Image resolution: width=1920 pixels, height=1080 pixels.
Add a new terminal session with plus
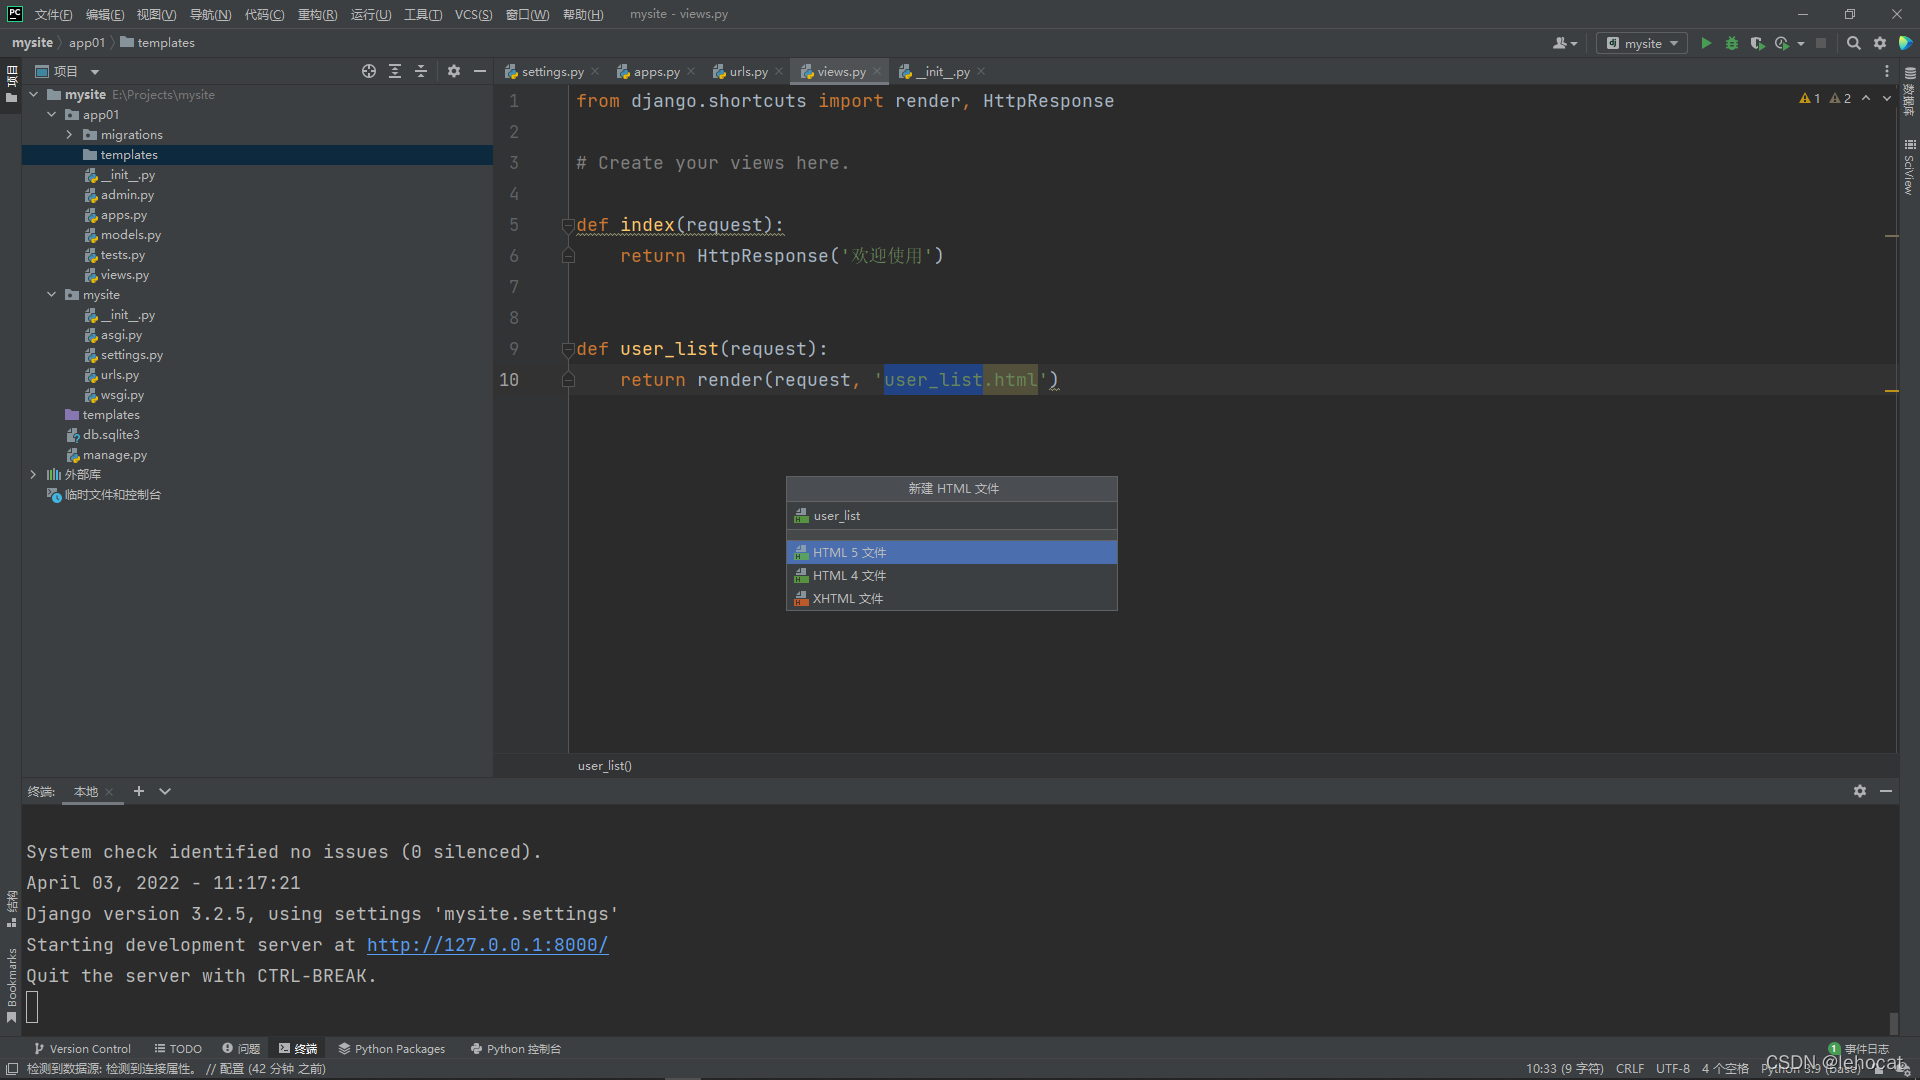[139, 791]
